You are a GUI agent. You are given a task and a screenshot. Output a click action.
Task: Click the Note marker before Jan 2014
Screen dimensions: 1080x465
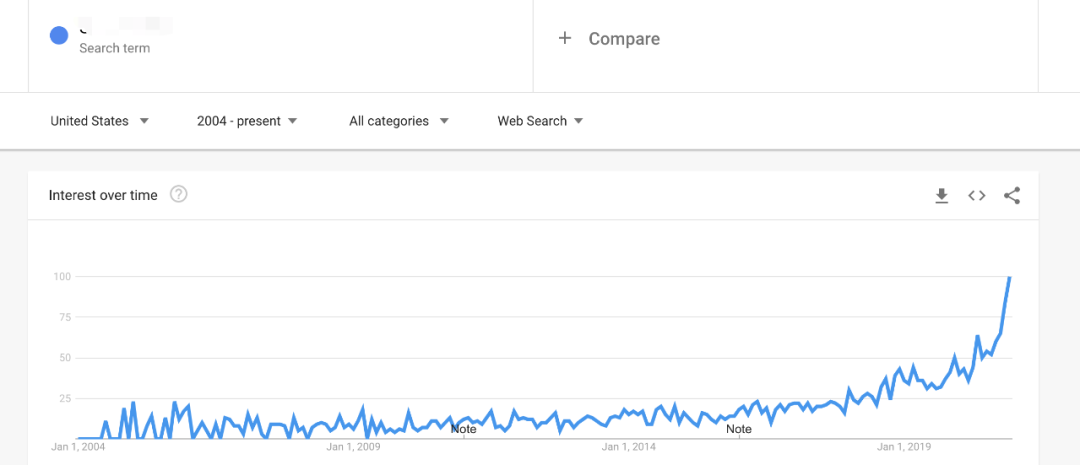pos(463,429)
